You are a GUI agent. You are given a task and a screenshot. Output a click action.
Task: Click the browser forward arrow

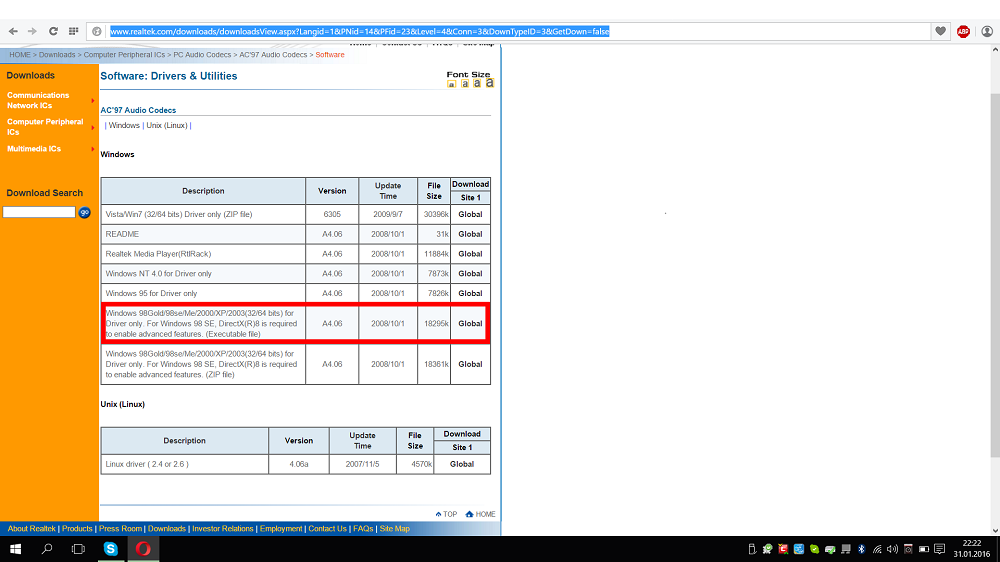point(32,31)
